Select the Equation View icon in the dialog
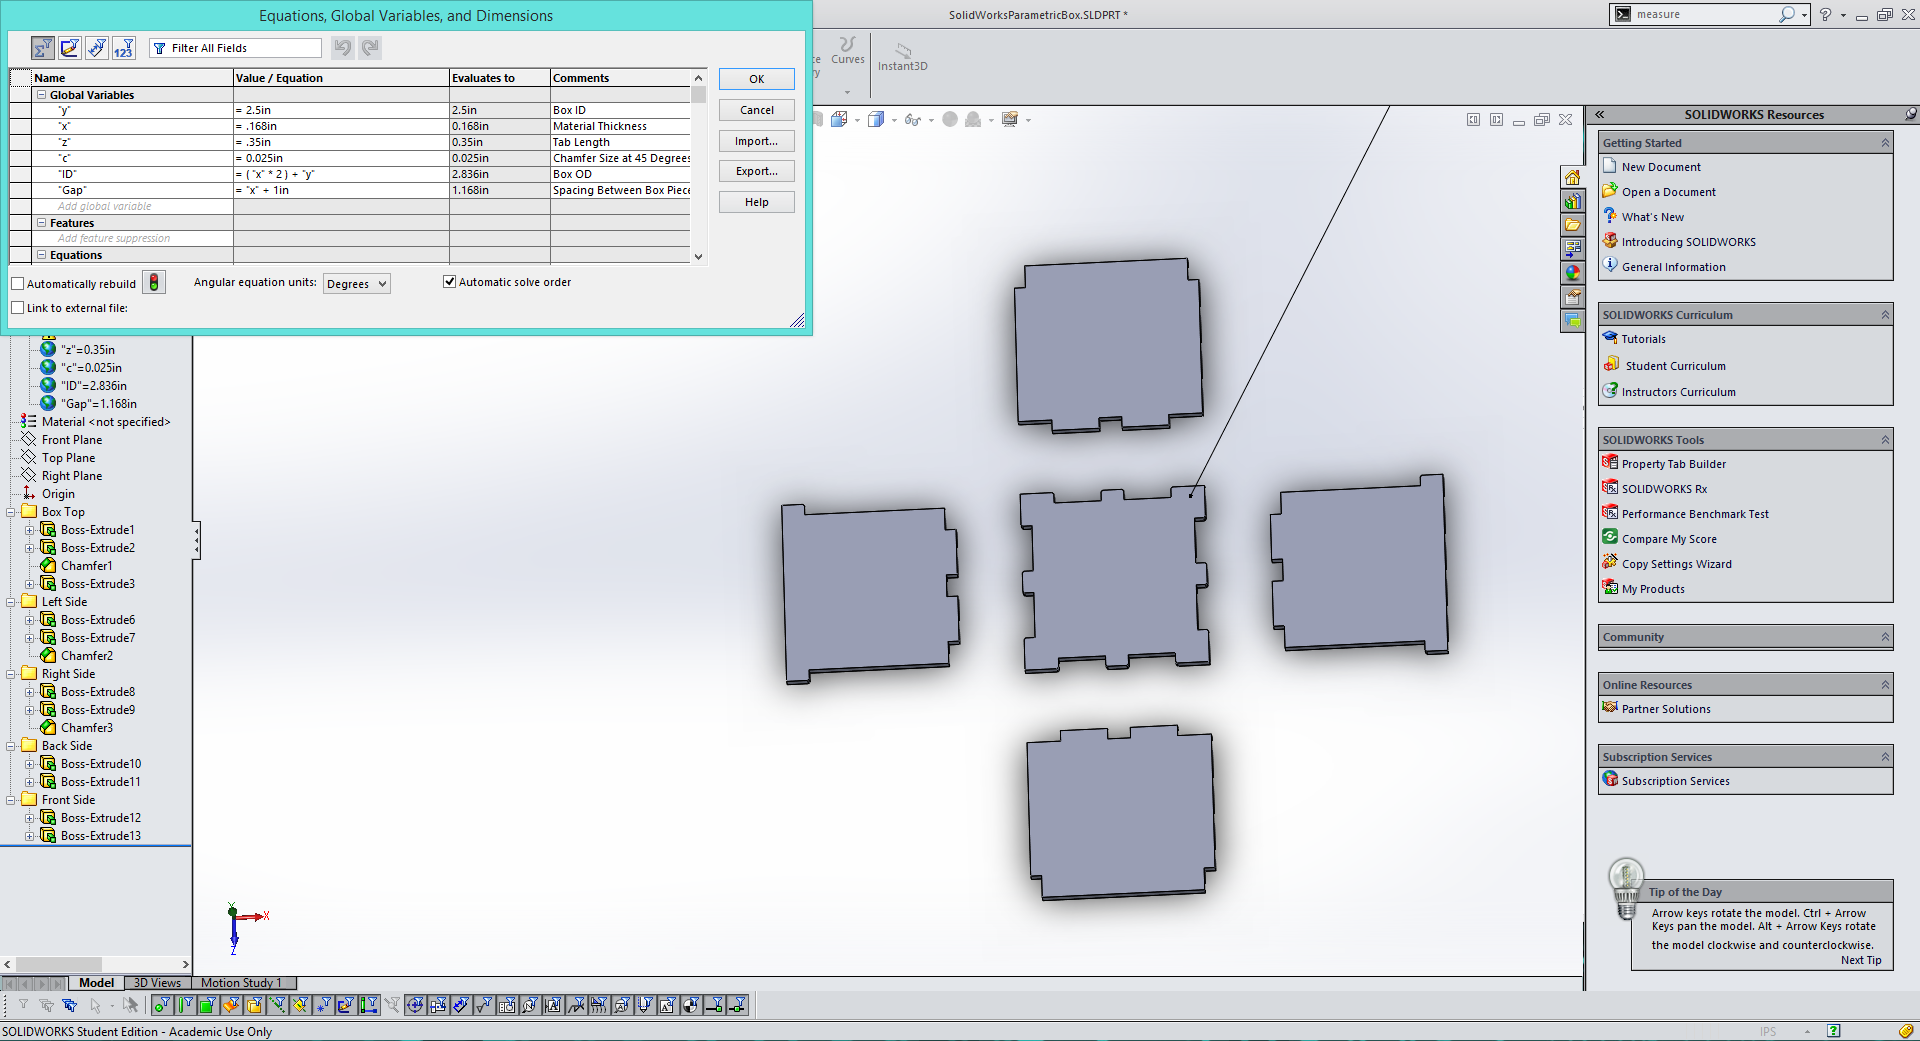 pos(43,47)
